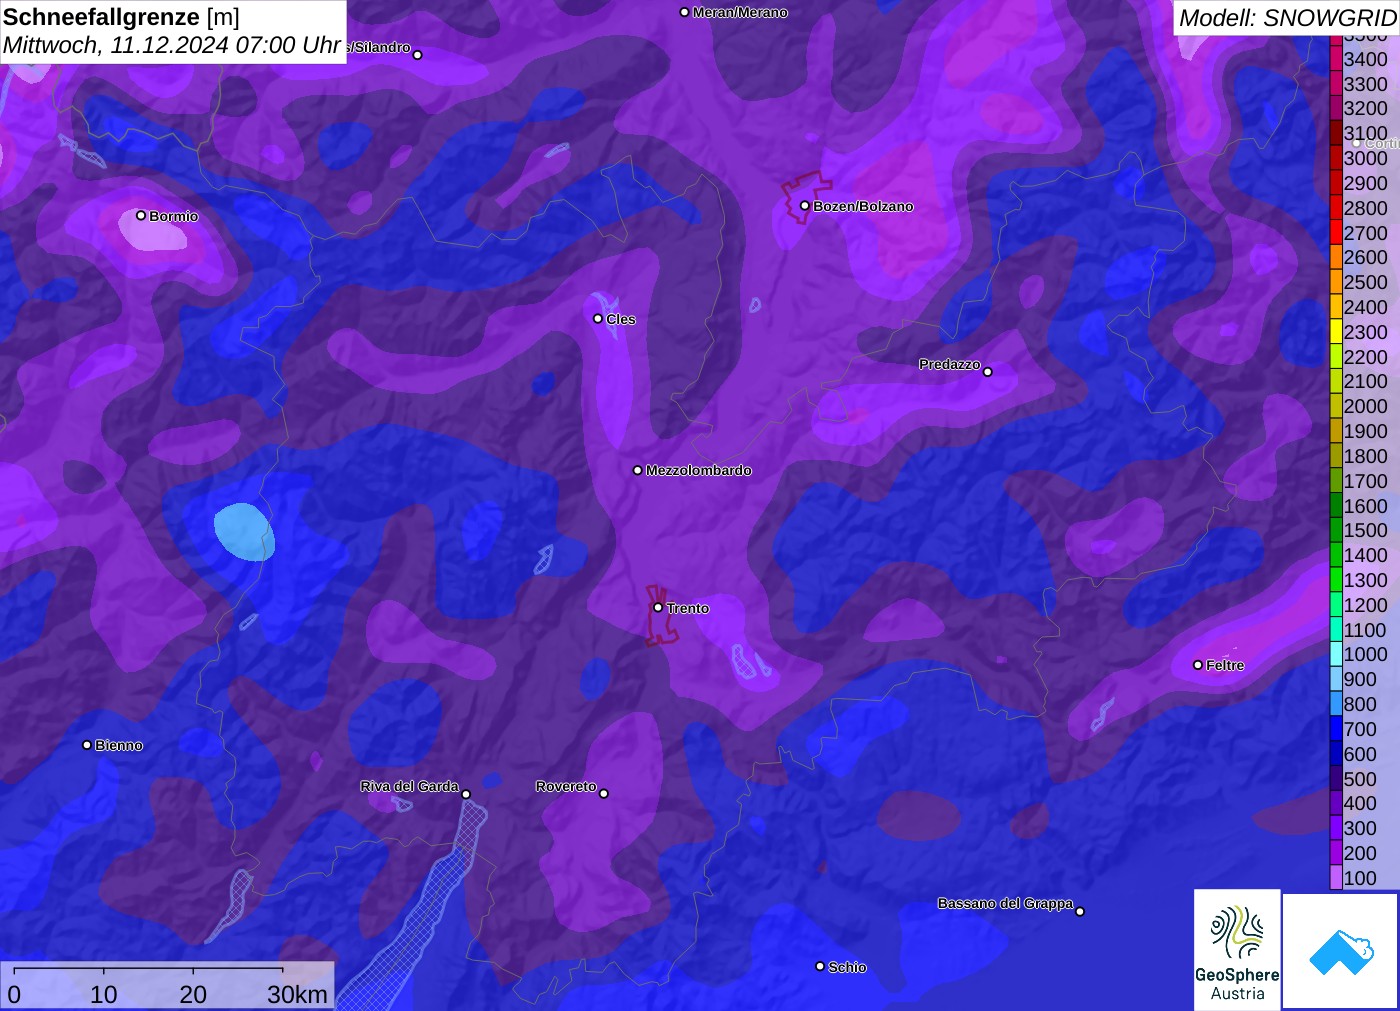Click the "3400" legend value
Viewport: 1400px width, 1011px height.
pyautogui.click(x=1366, y=59)
